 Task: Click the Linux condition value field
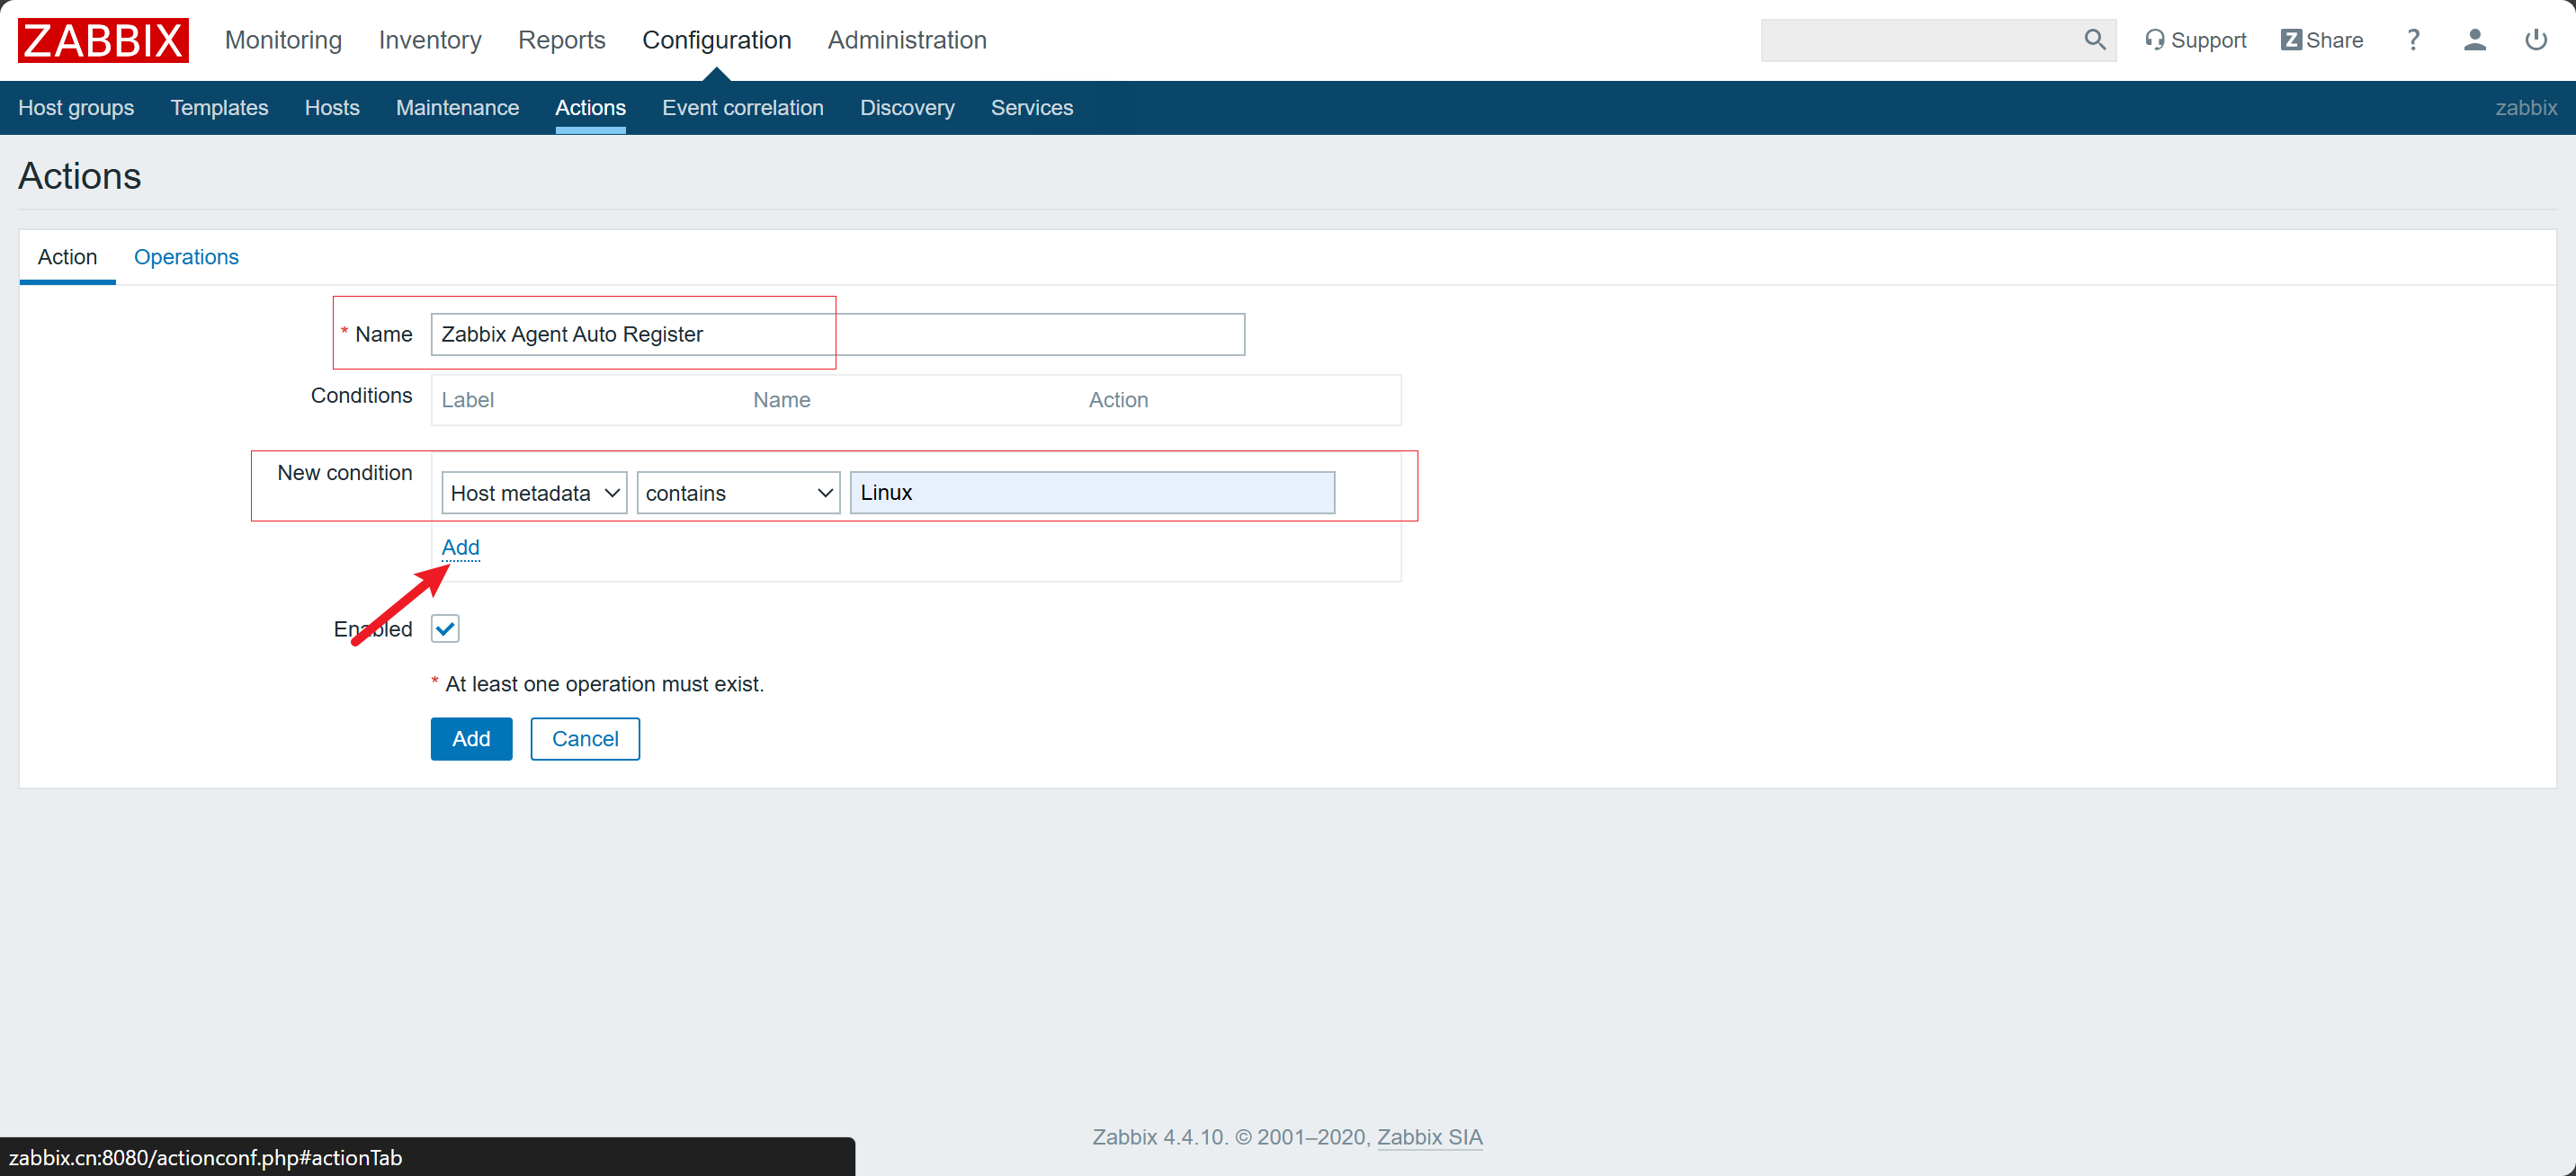coord(1091,493)
